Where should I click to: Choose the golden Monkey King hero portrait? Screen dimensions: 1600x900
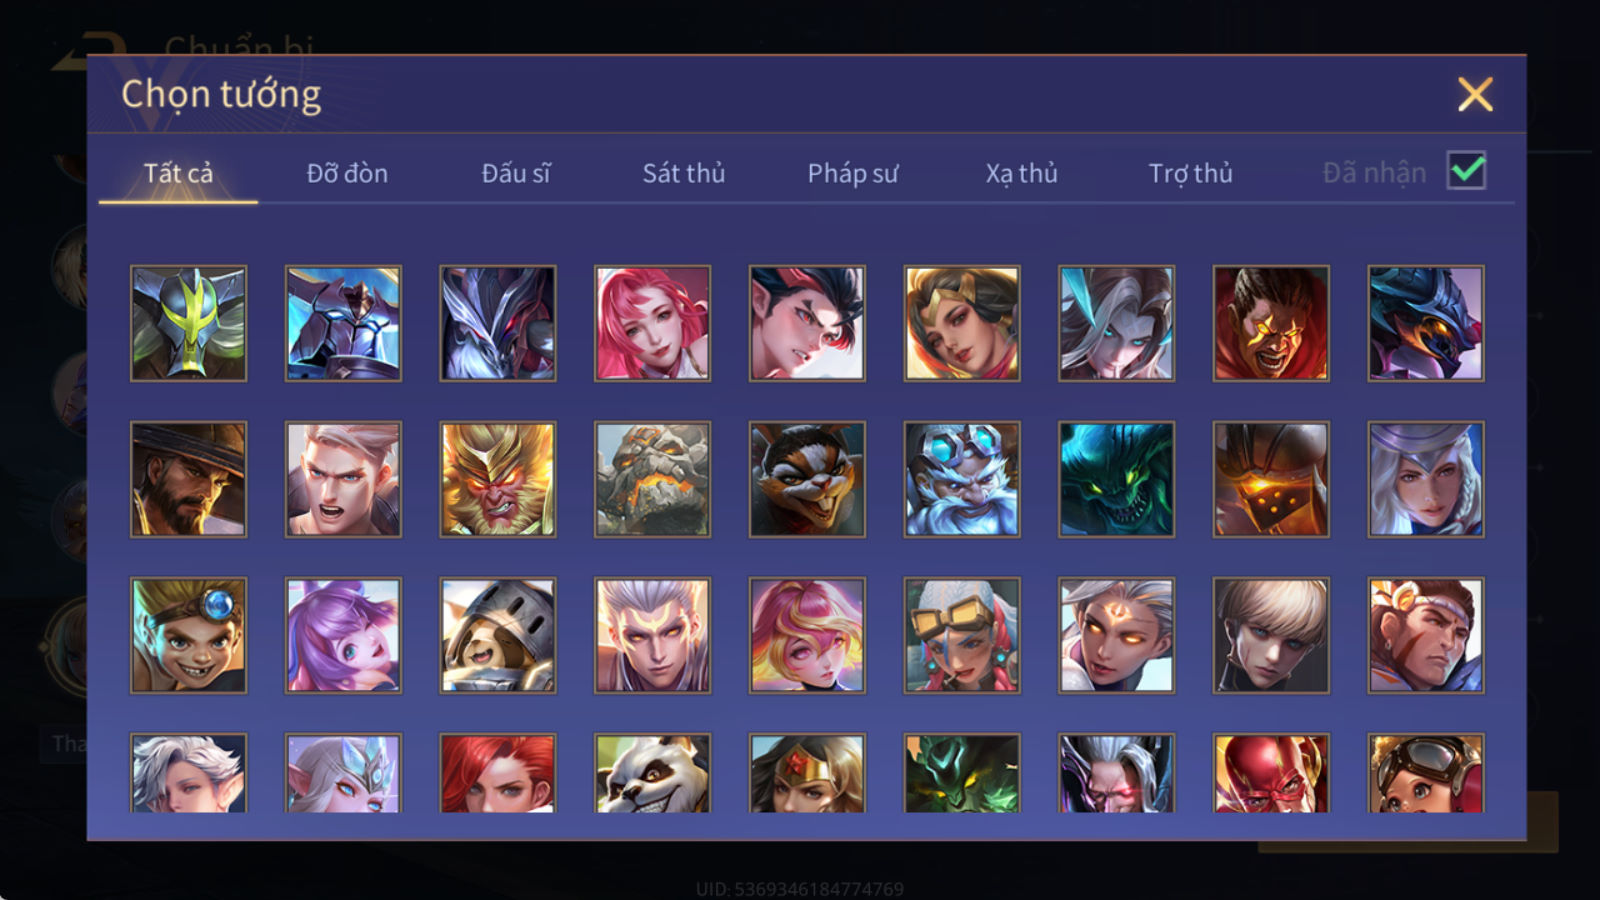tap(497, 479)
